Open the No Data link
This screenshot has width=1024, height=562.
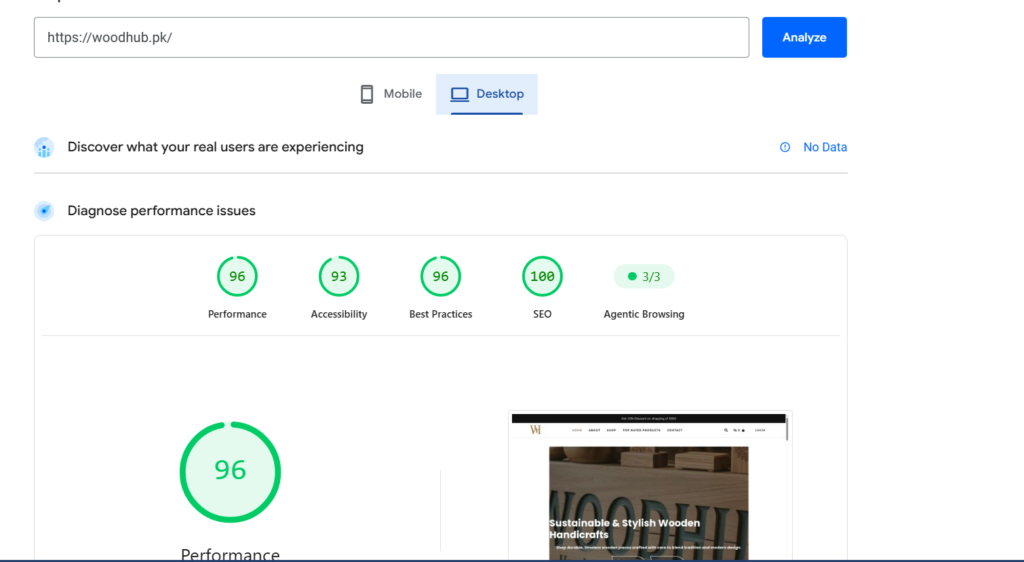tap(825, 148)
